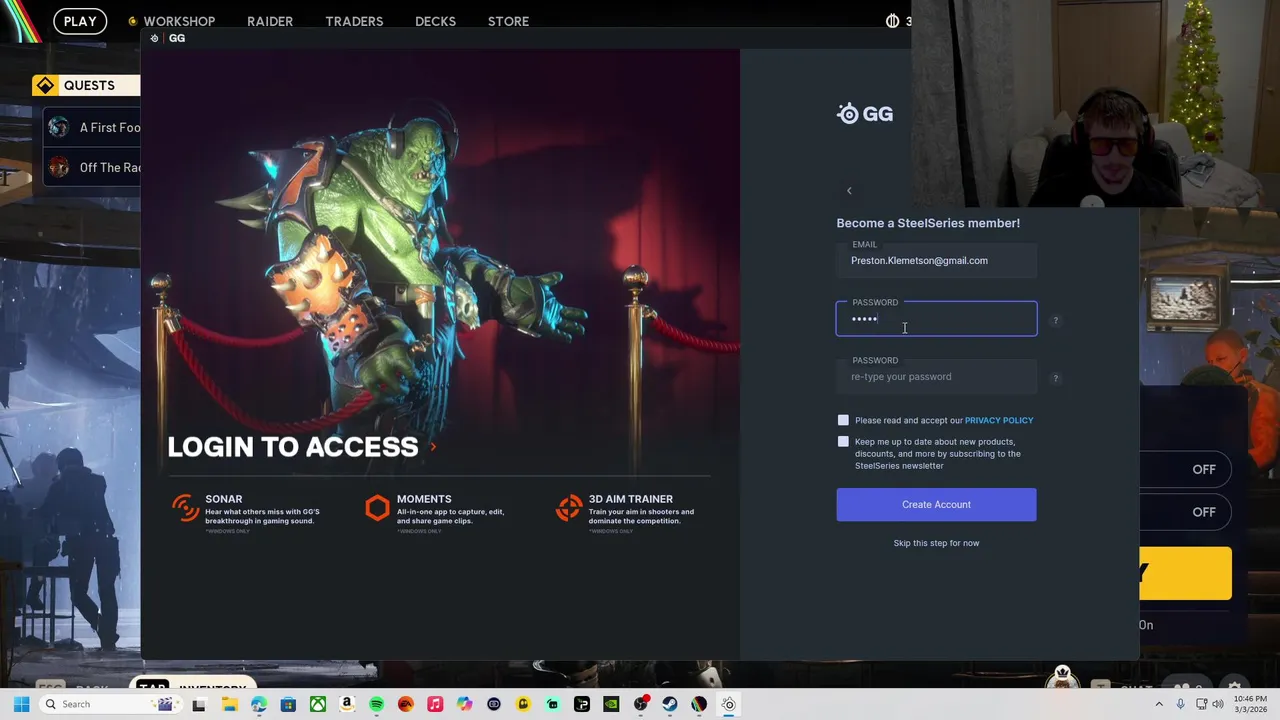
Task: Expand the hidden system tray icons chevron
Action: pyautogui.click(x=1159, y=704)
